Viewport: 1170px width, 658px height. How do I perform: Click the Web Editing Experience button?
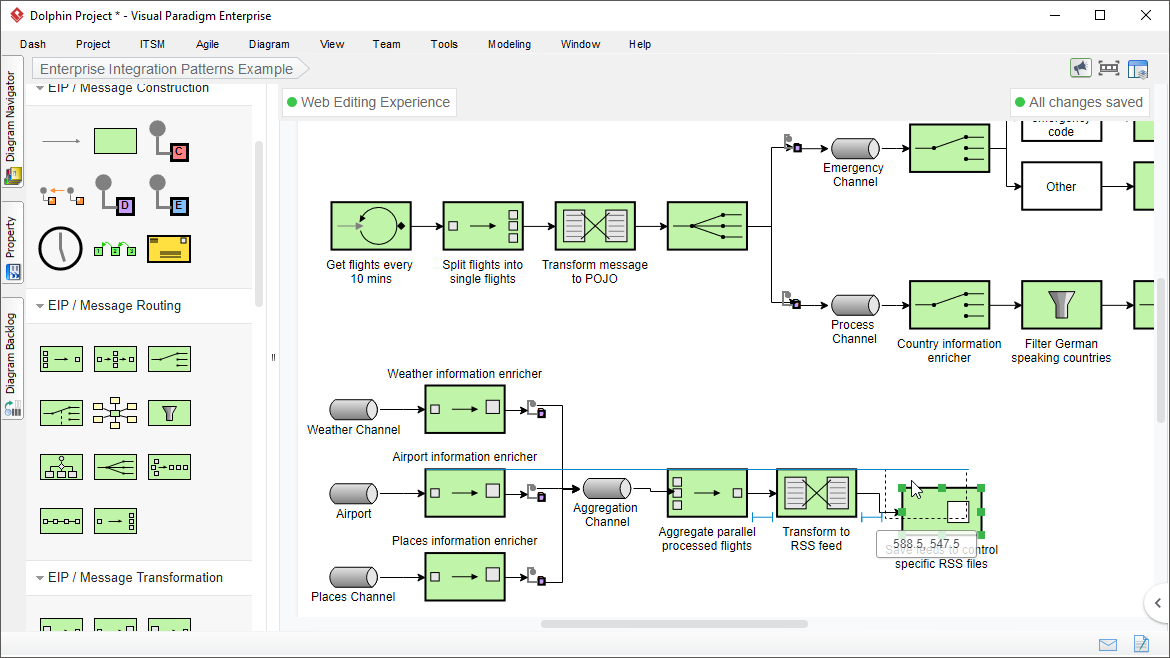368,101
